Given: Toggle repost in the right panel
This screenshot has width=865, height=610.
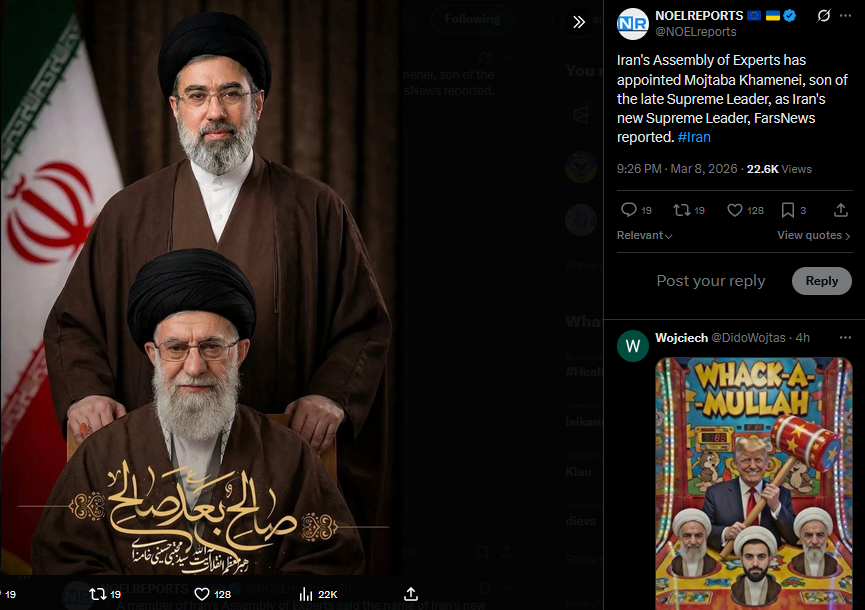Looking at the screenshot, I should coord(689,210).
